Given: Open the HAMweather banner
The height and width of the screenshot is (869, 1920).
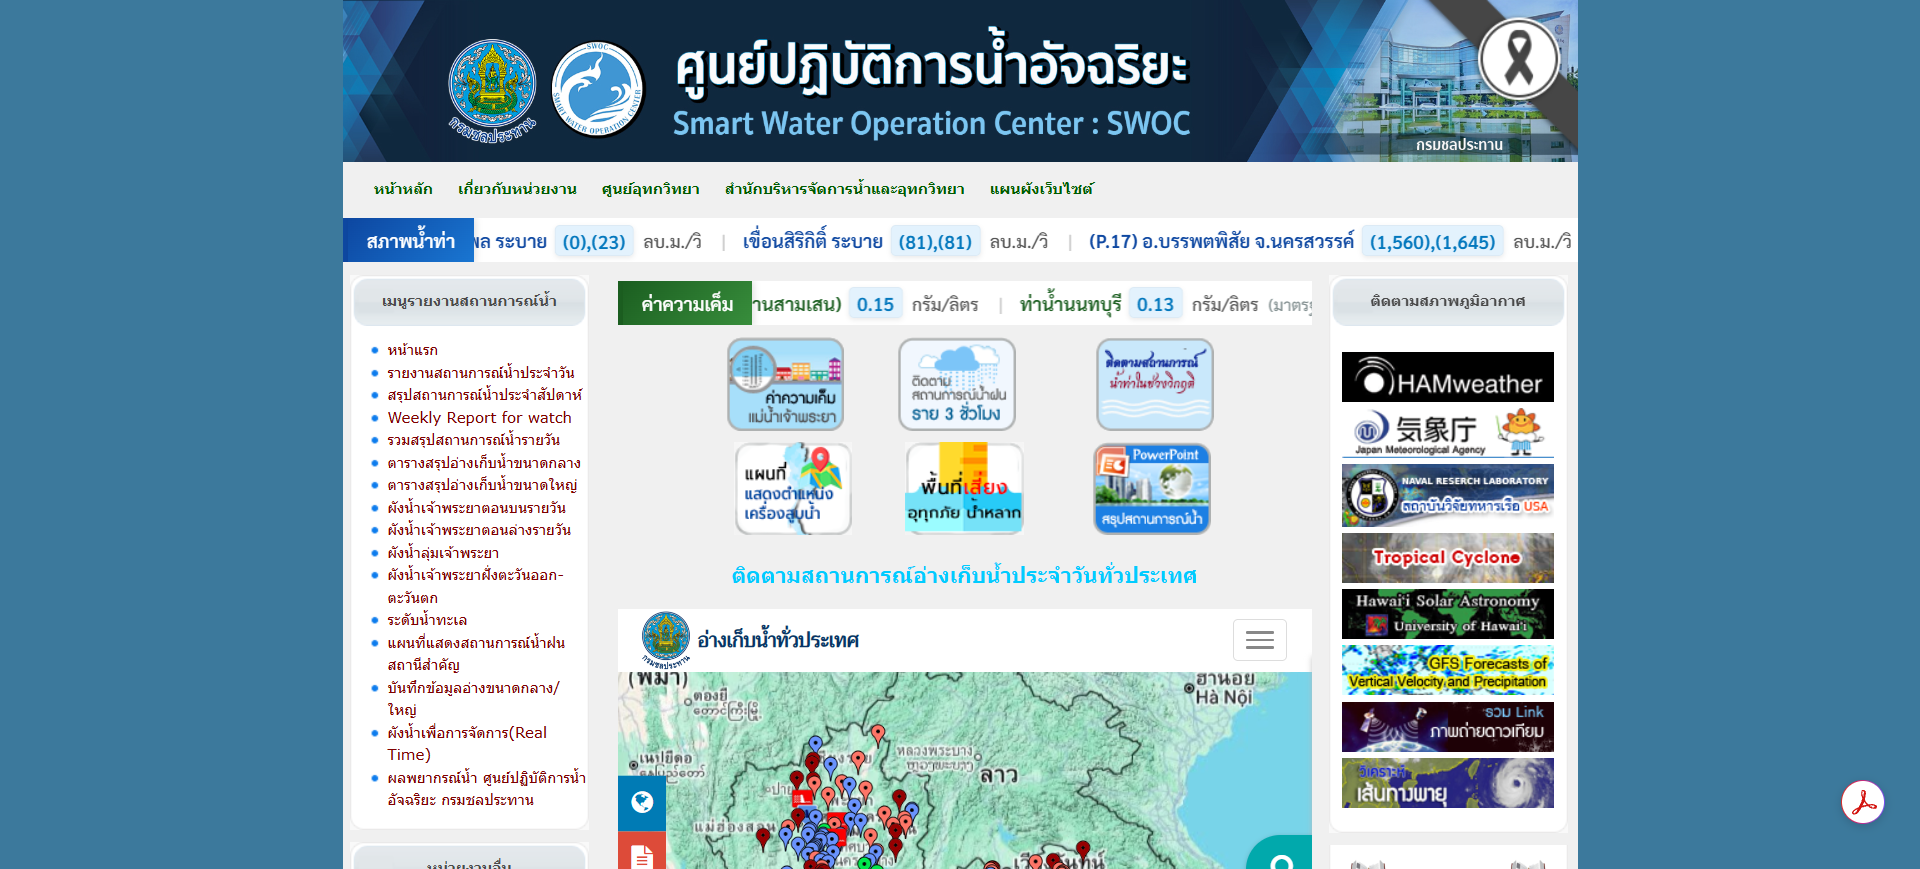Looking at the screenshot, I should pos(1448,377).
